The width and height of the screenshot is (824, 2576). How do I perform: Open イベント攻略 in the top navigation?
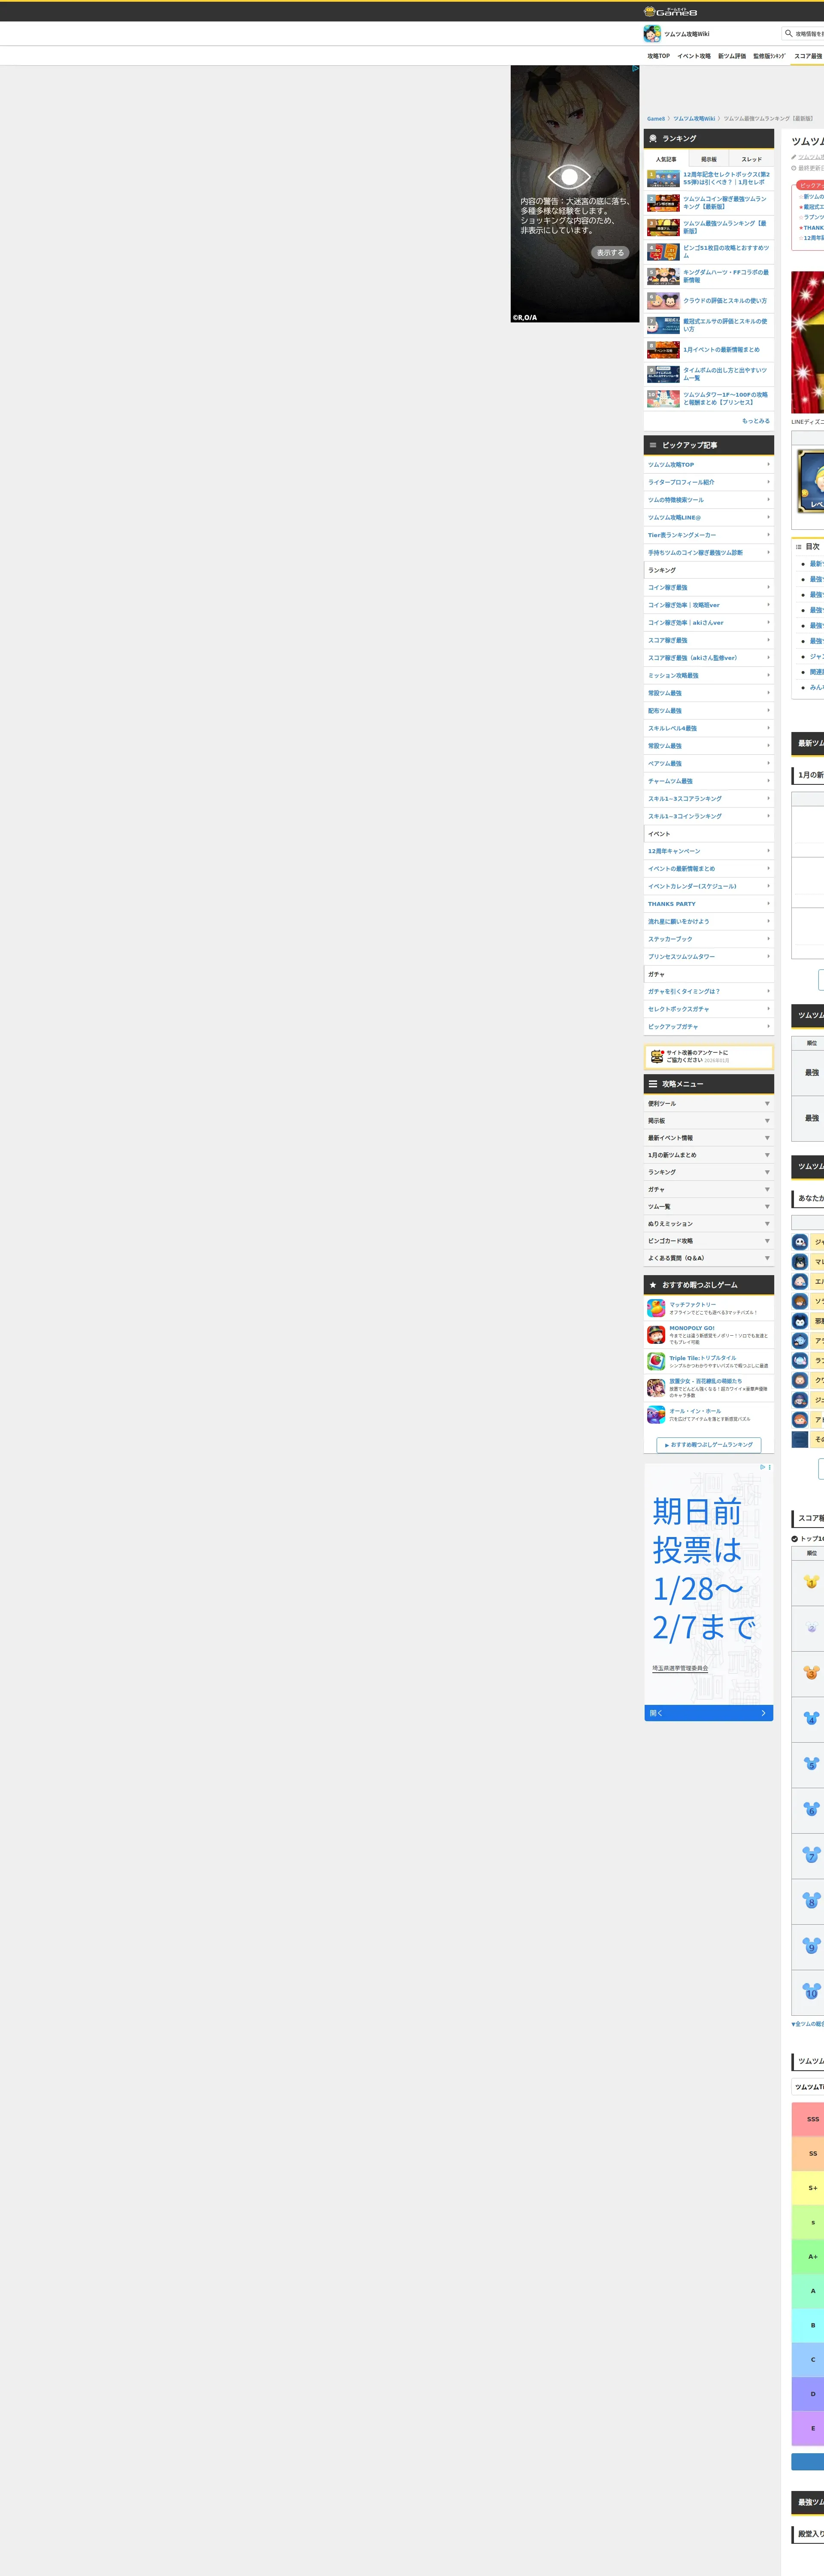click(693, 56)
